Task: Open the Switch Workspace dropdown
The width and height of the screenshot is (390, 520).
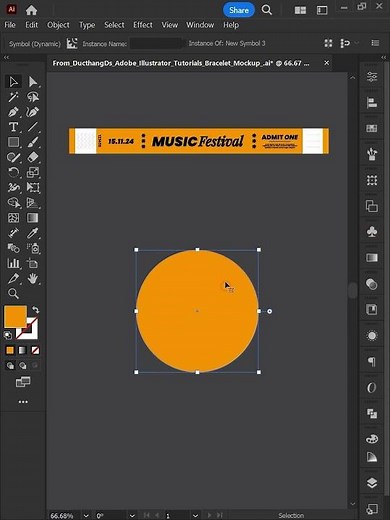Action: click(x=322, y=10)
